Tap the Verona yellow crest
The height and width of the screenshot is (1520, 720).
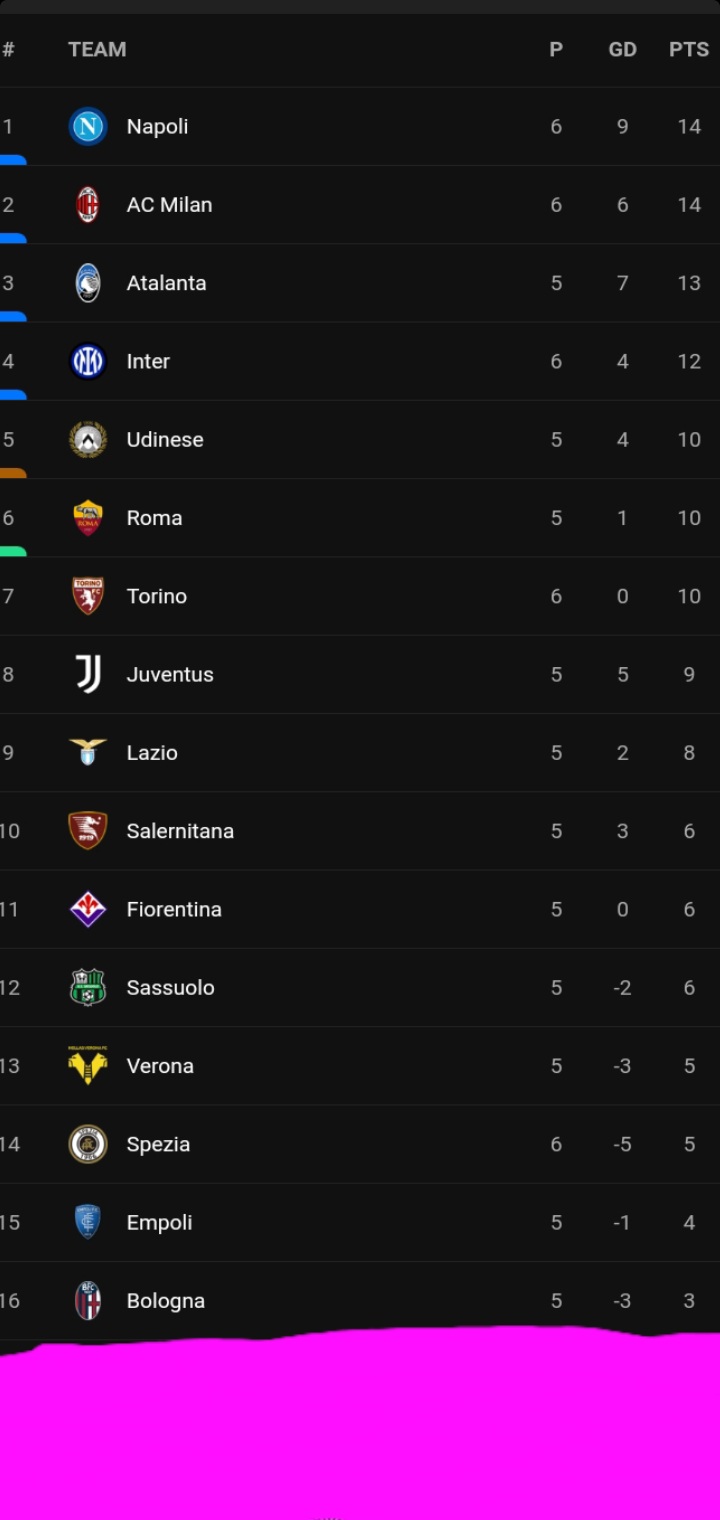(x=88, y=1066)
